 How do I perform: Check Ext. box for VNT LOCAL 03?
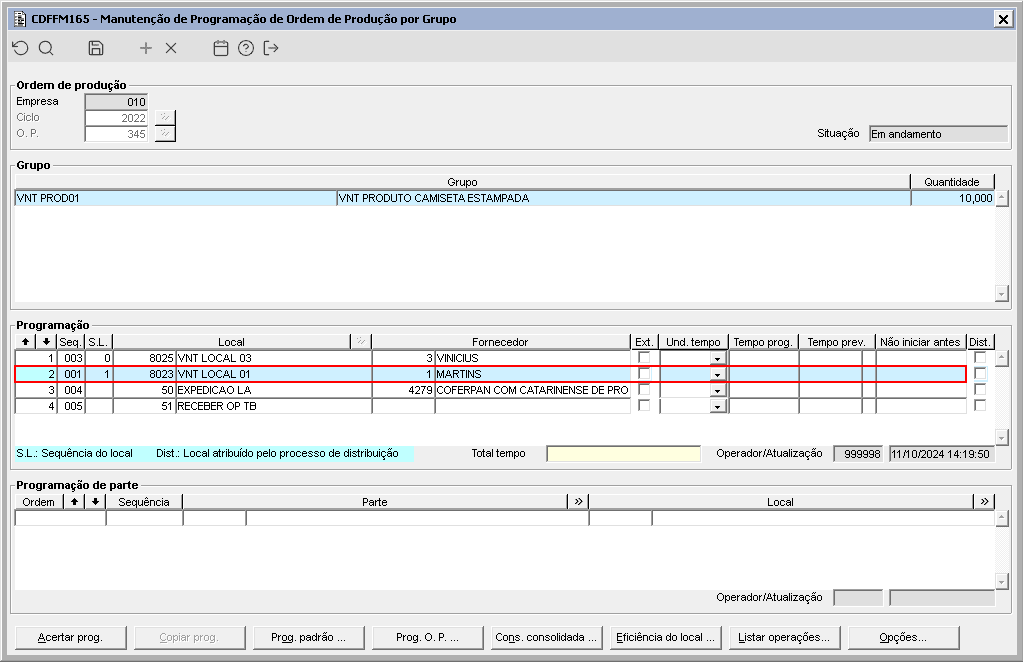point(644,357)
